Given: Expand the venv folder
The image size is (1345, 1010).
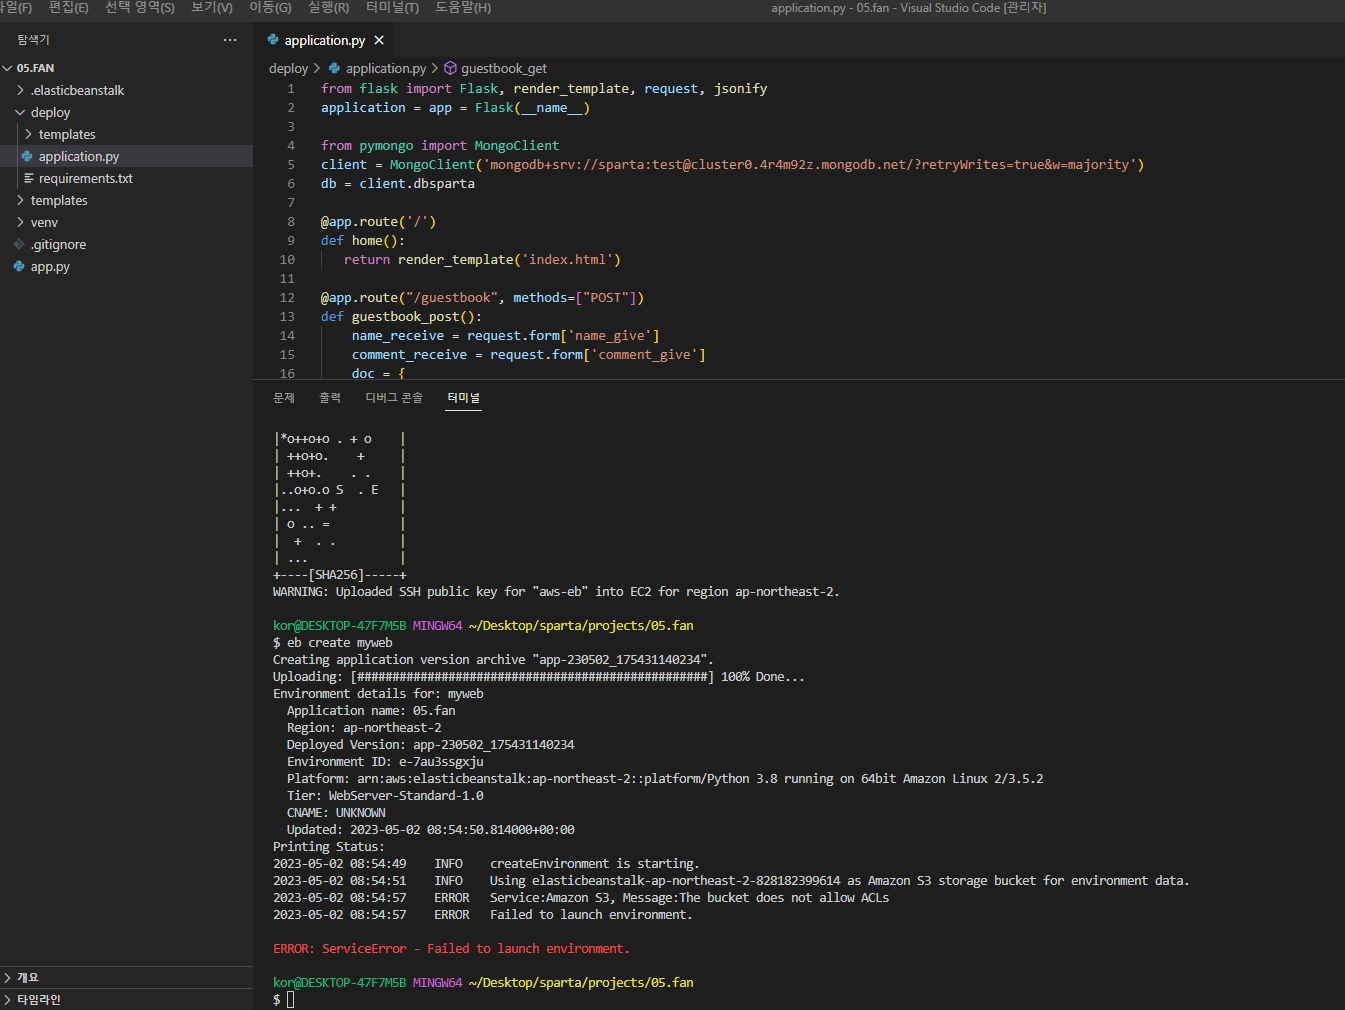Looking at the screenshot, I should click(20, 222).
